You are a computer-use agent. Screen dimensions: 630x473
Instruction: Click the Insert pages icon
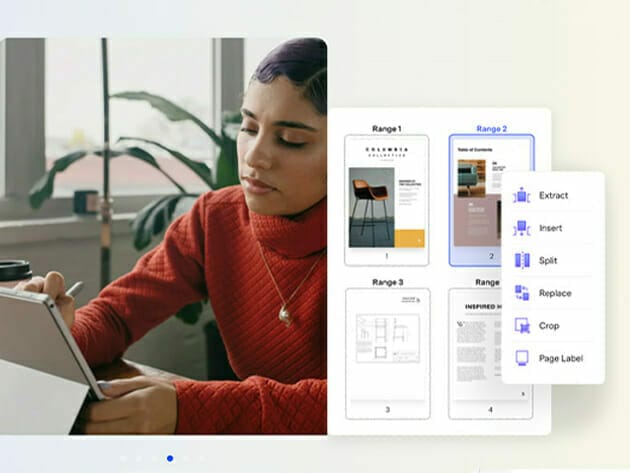521,228
